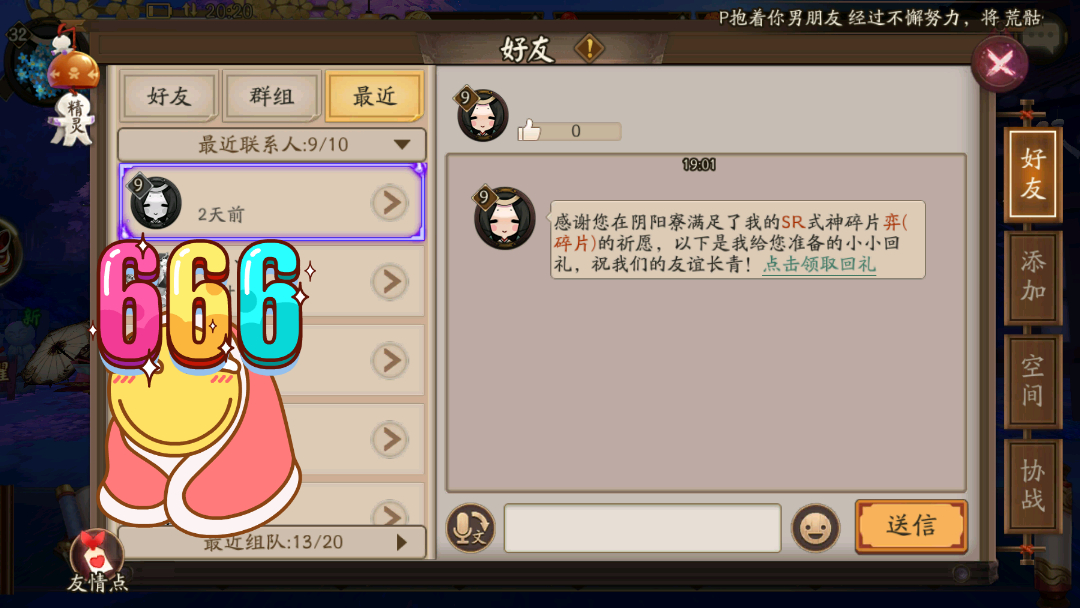
Task: Open the 友情点 heart icon
Action: tap(97, 552)
